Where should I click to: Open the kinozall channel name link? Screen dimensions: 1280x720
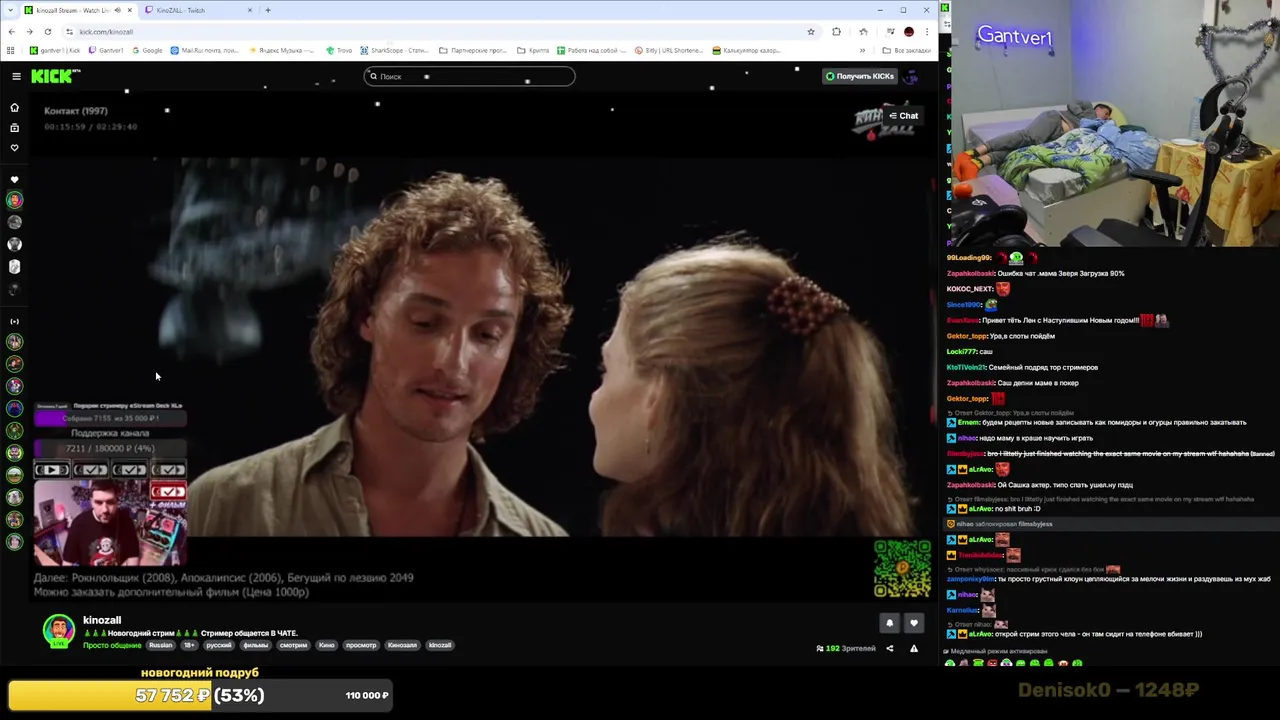[102, 620]
